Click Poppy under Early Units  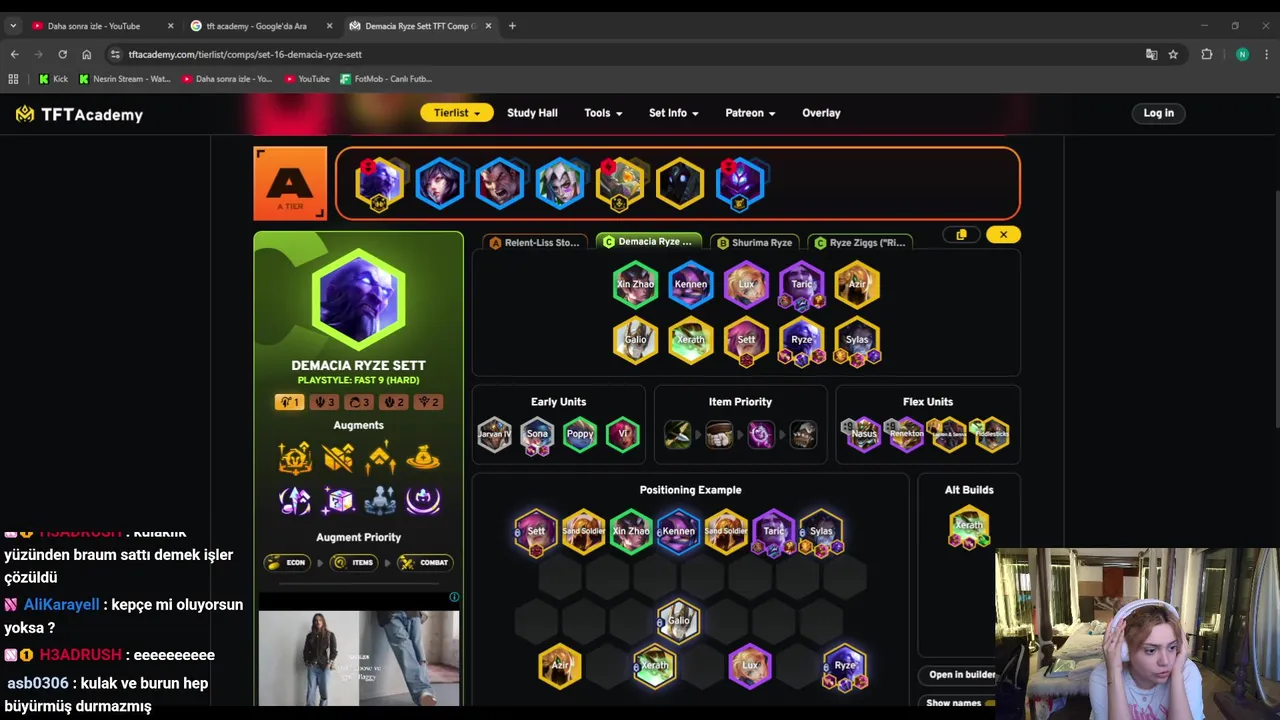point(580,434)
